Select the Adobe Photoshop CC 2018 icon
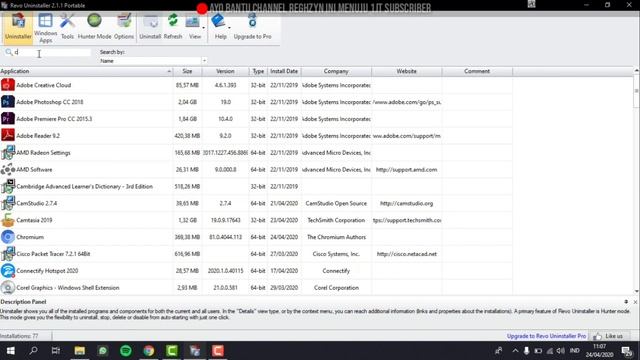 coord(8,102)
